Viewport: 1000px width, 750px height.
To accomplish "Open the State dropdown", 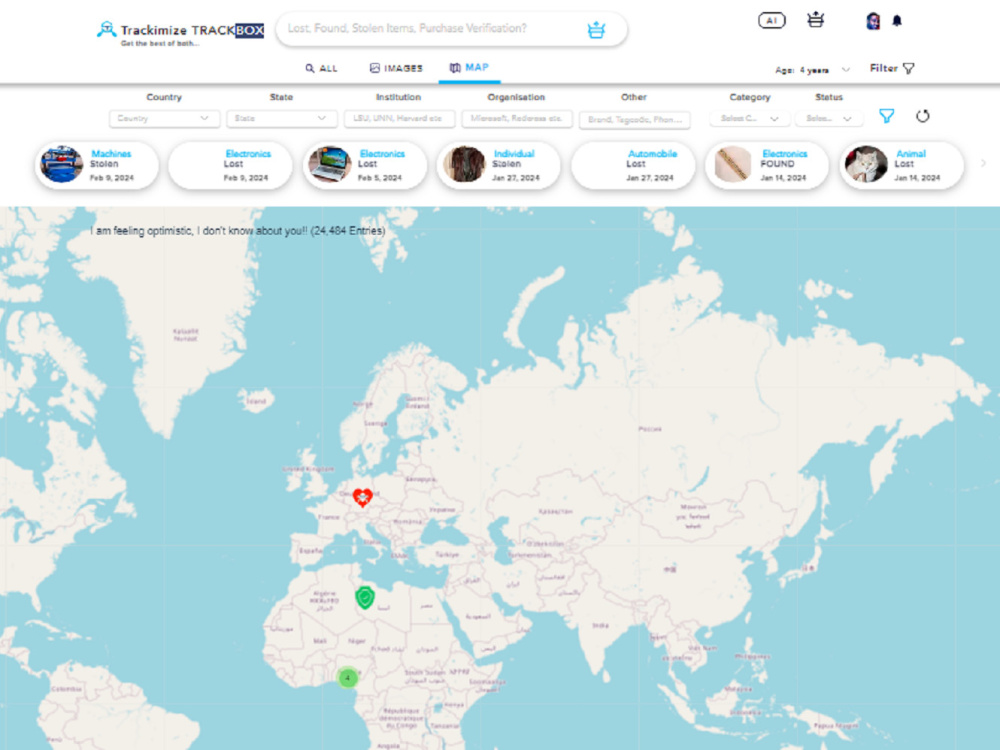I will point(281,119).
